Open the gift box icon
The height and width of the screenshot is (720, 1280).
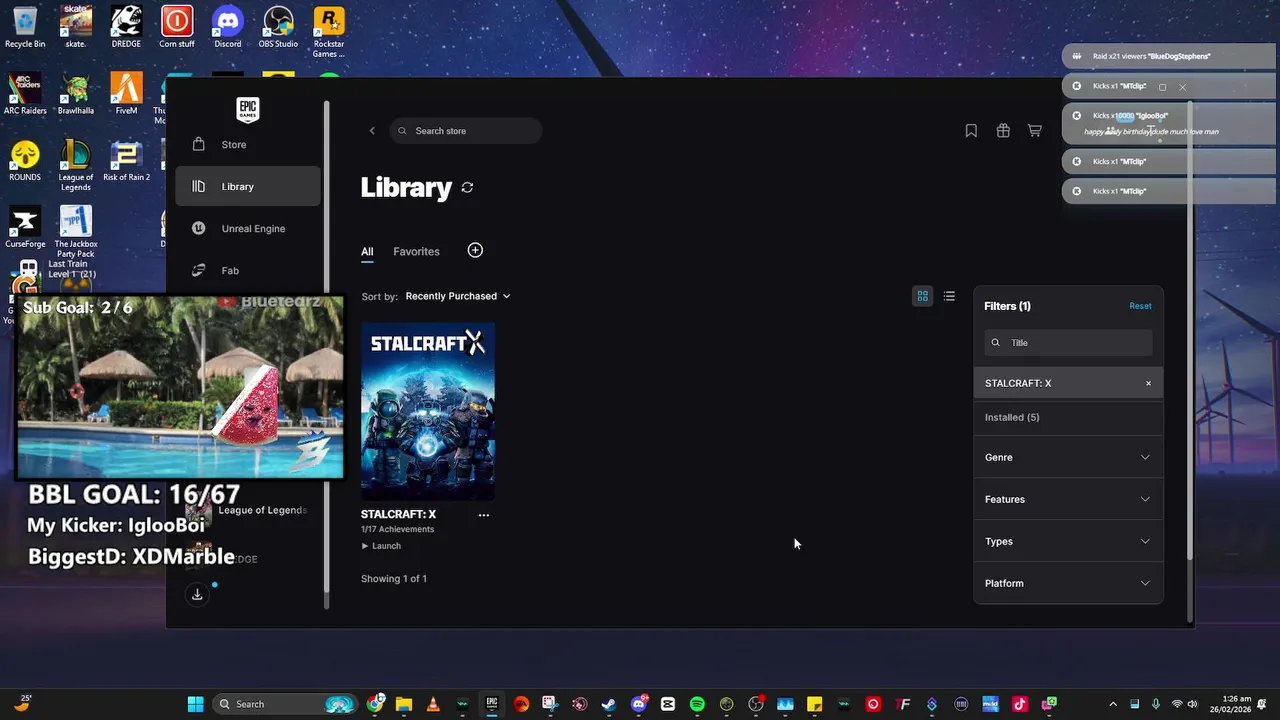tap(1003, 131)
